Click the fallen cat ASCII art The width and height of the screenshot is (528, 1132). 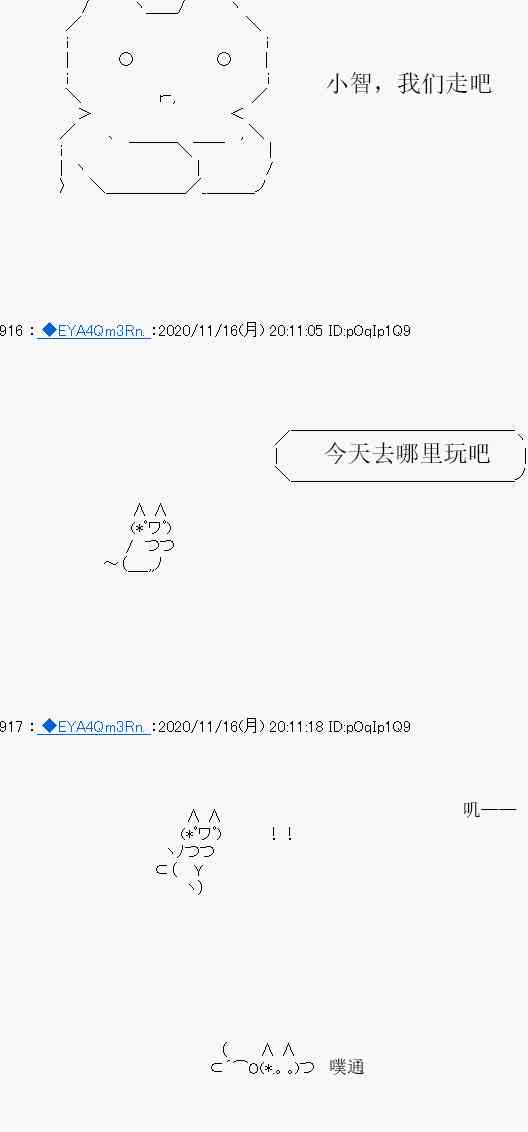(262, 1059)
